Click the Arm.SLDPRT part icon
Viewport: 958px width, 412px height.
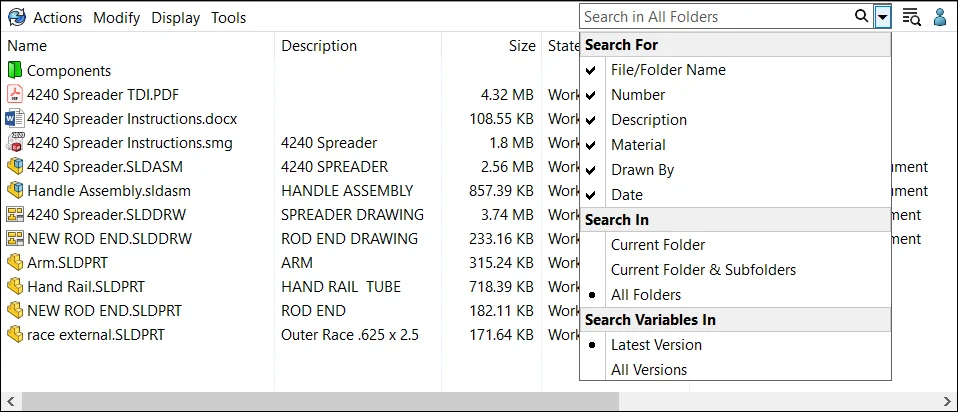pos(15,263)
